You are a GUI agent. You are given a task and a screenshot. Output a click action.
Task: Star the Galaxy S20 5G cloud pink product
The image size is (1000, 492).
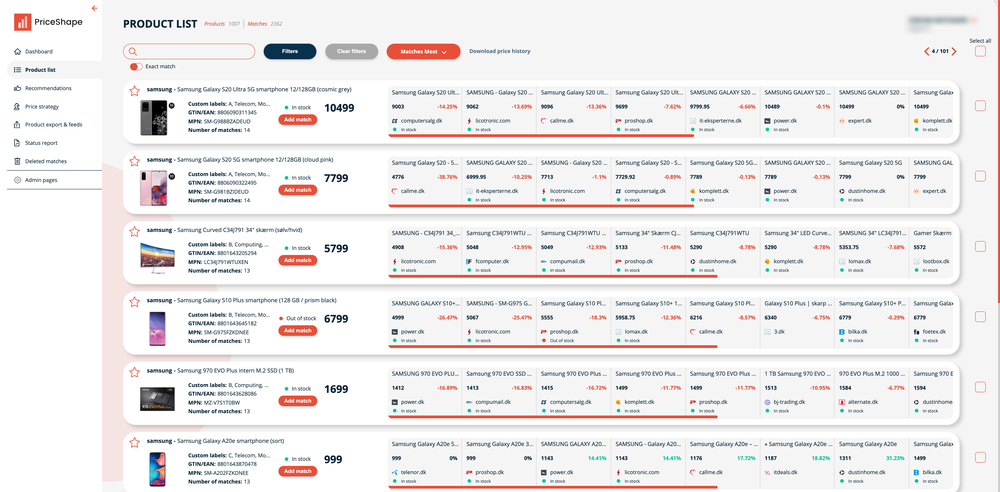click(134, 161)
